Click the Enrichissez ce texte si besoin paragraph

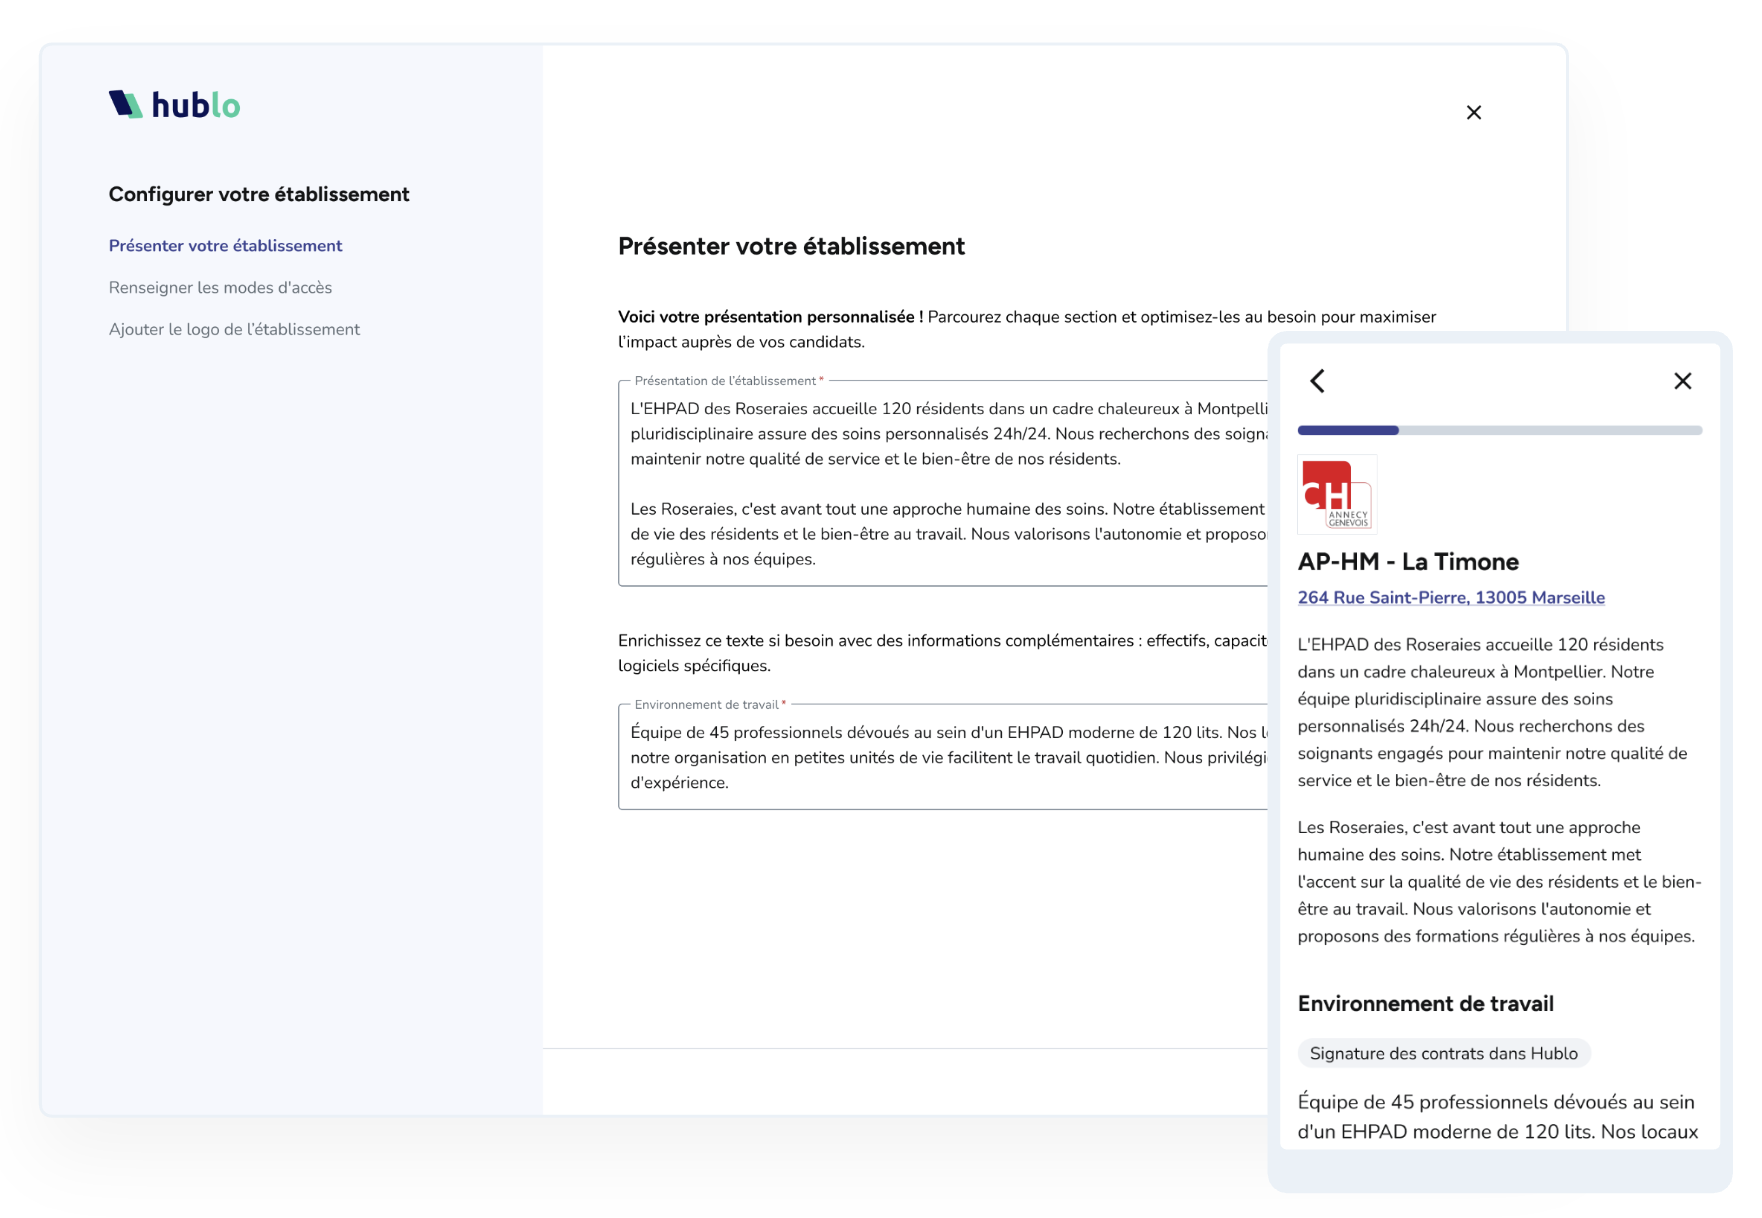click(943, 653)
